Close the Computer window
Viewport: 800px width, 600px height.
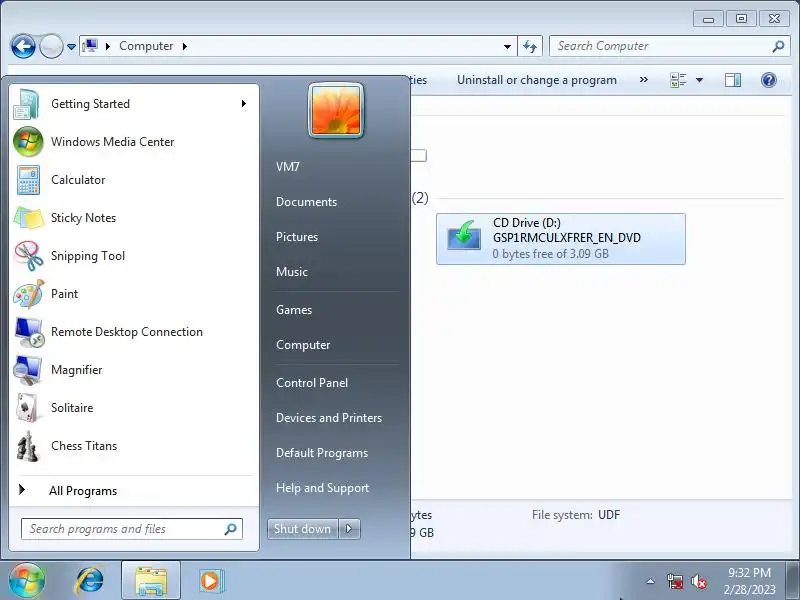pos(774,19)
